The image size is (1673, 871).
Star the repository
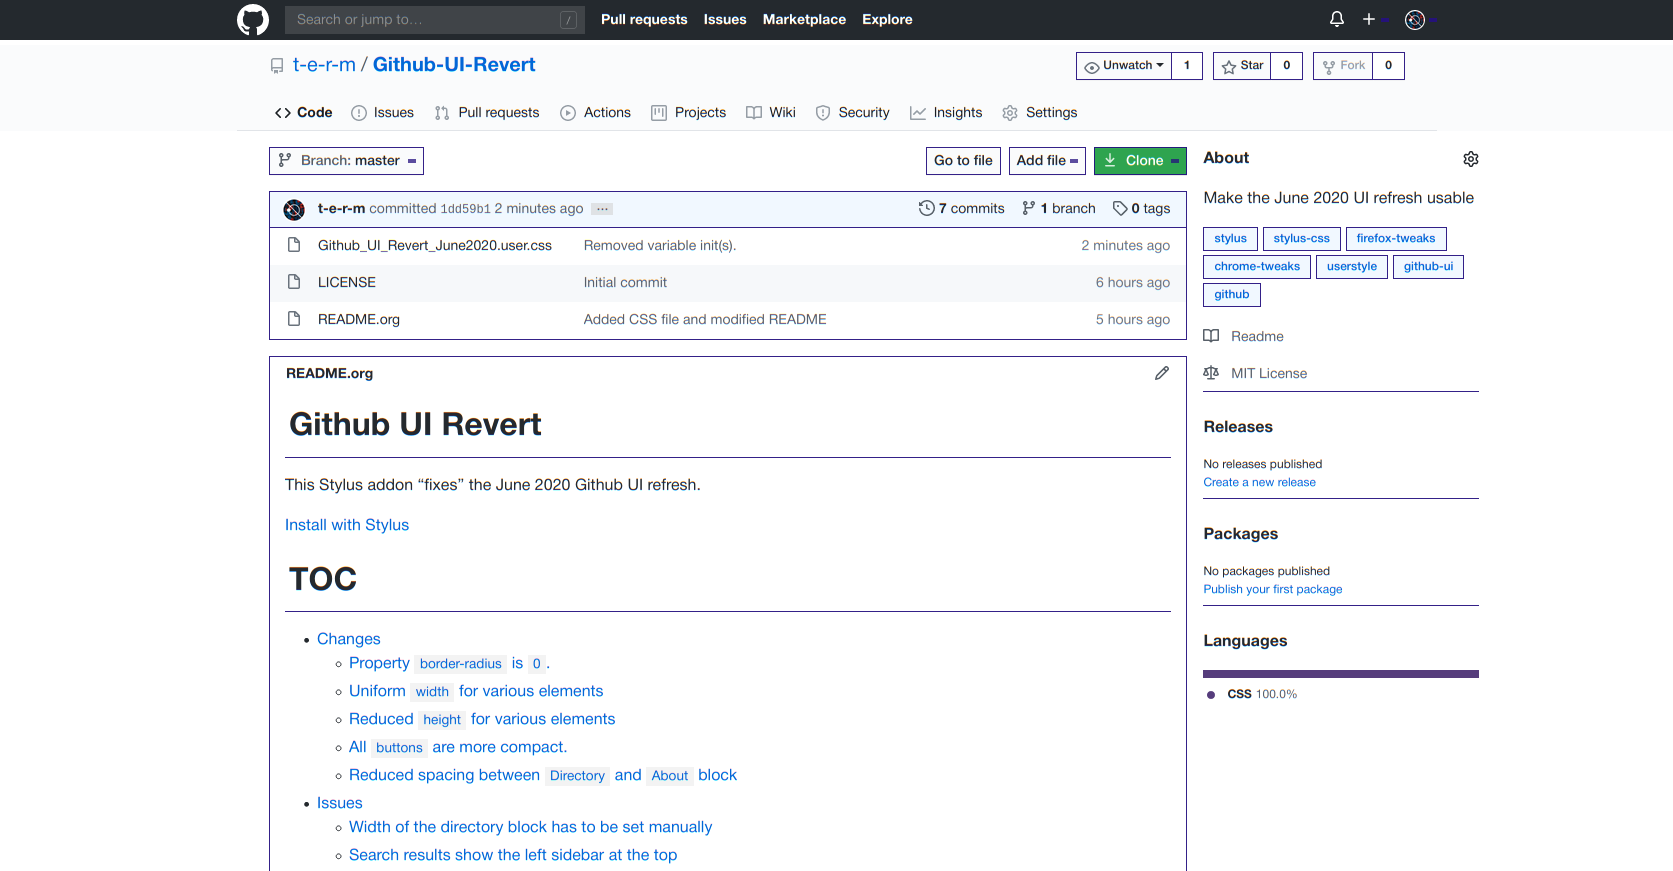coord(1242,66)
